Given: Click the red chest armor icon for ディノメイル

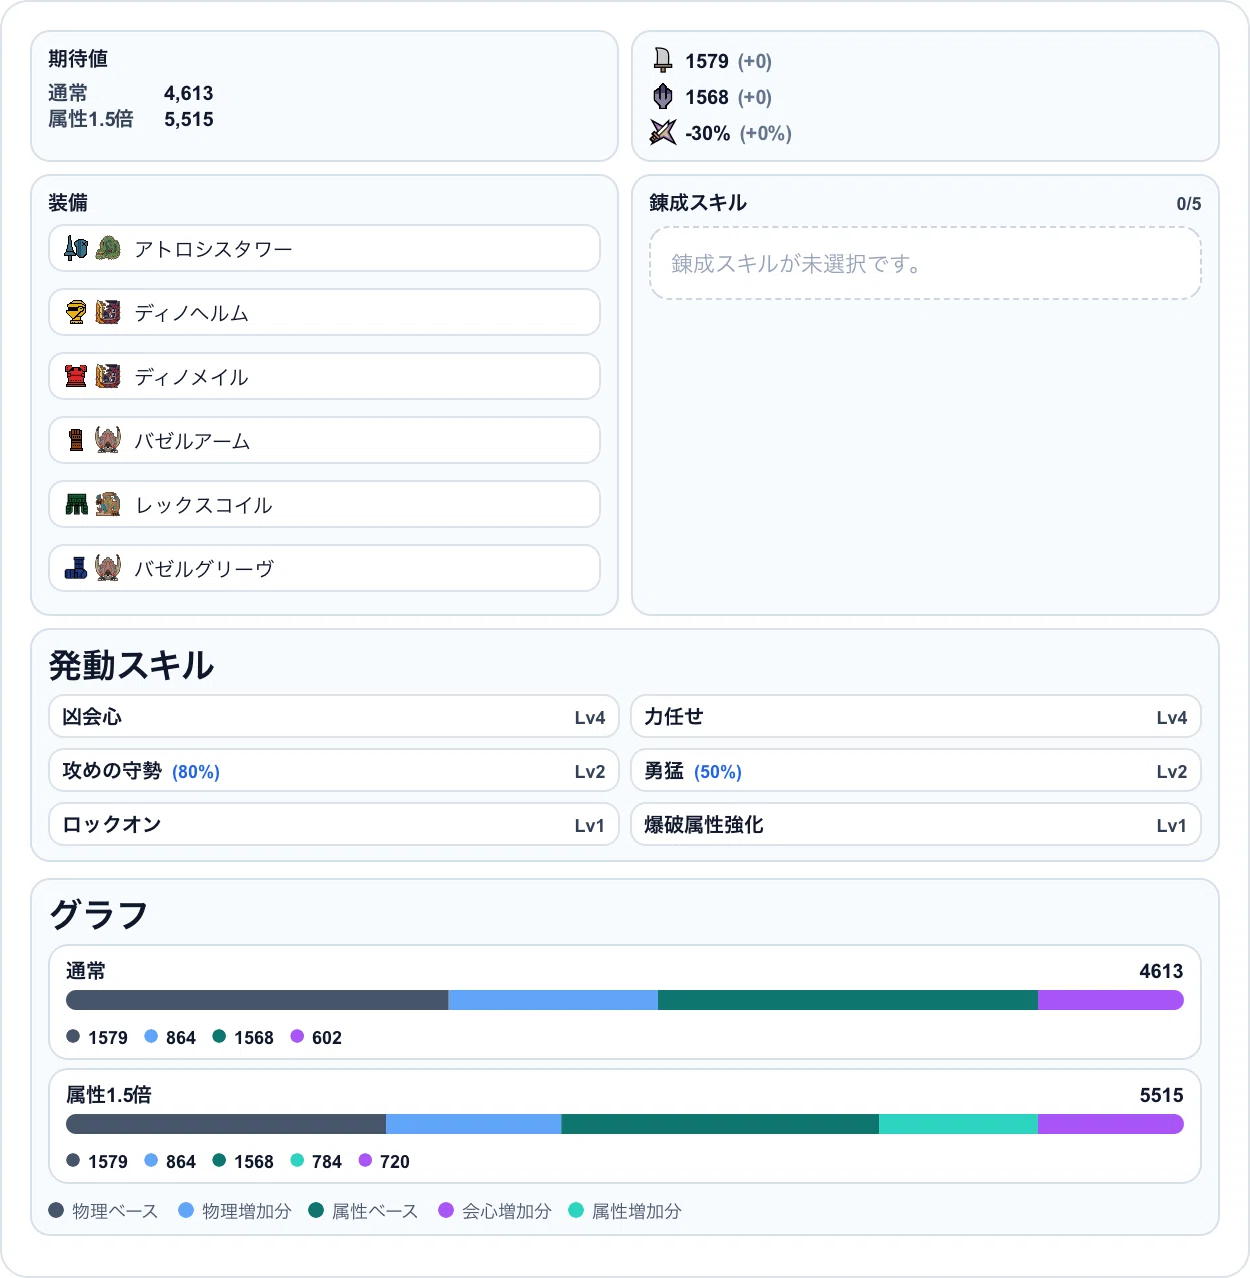Looking at the screenshot, I should click(x=76, y=376).
